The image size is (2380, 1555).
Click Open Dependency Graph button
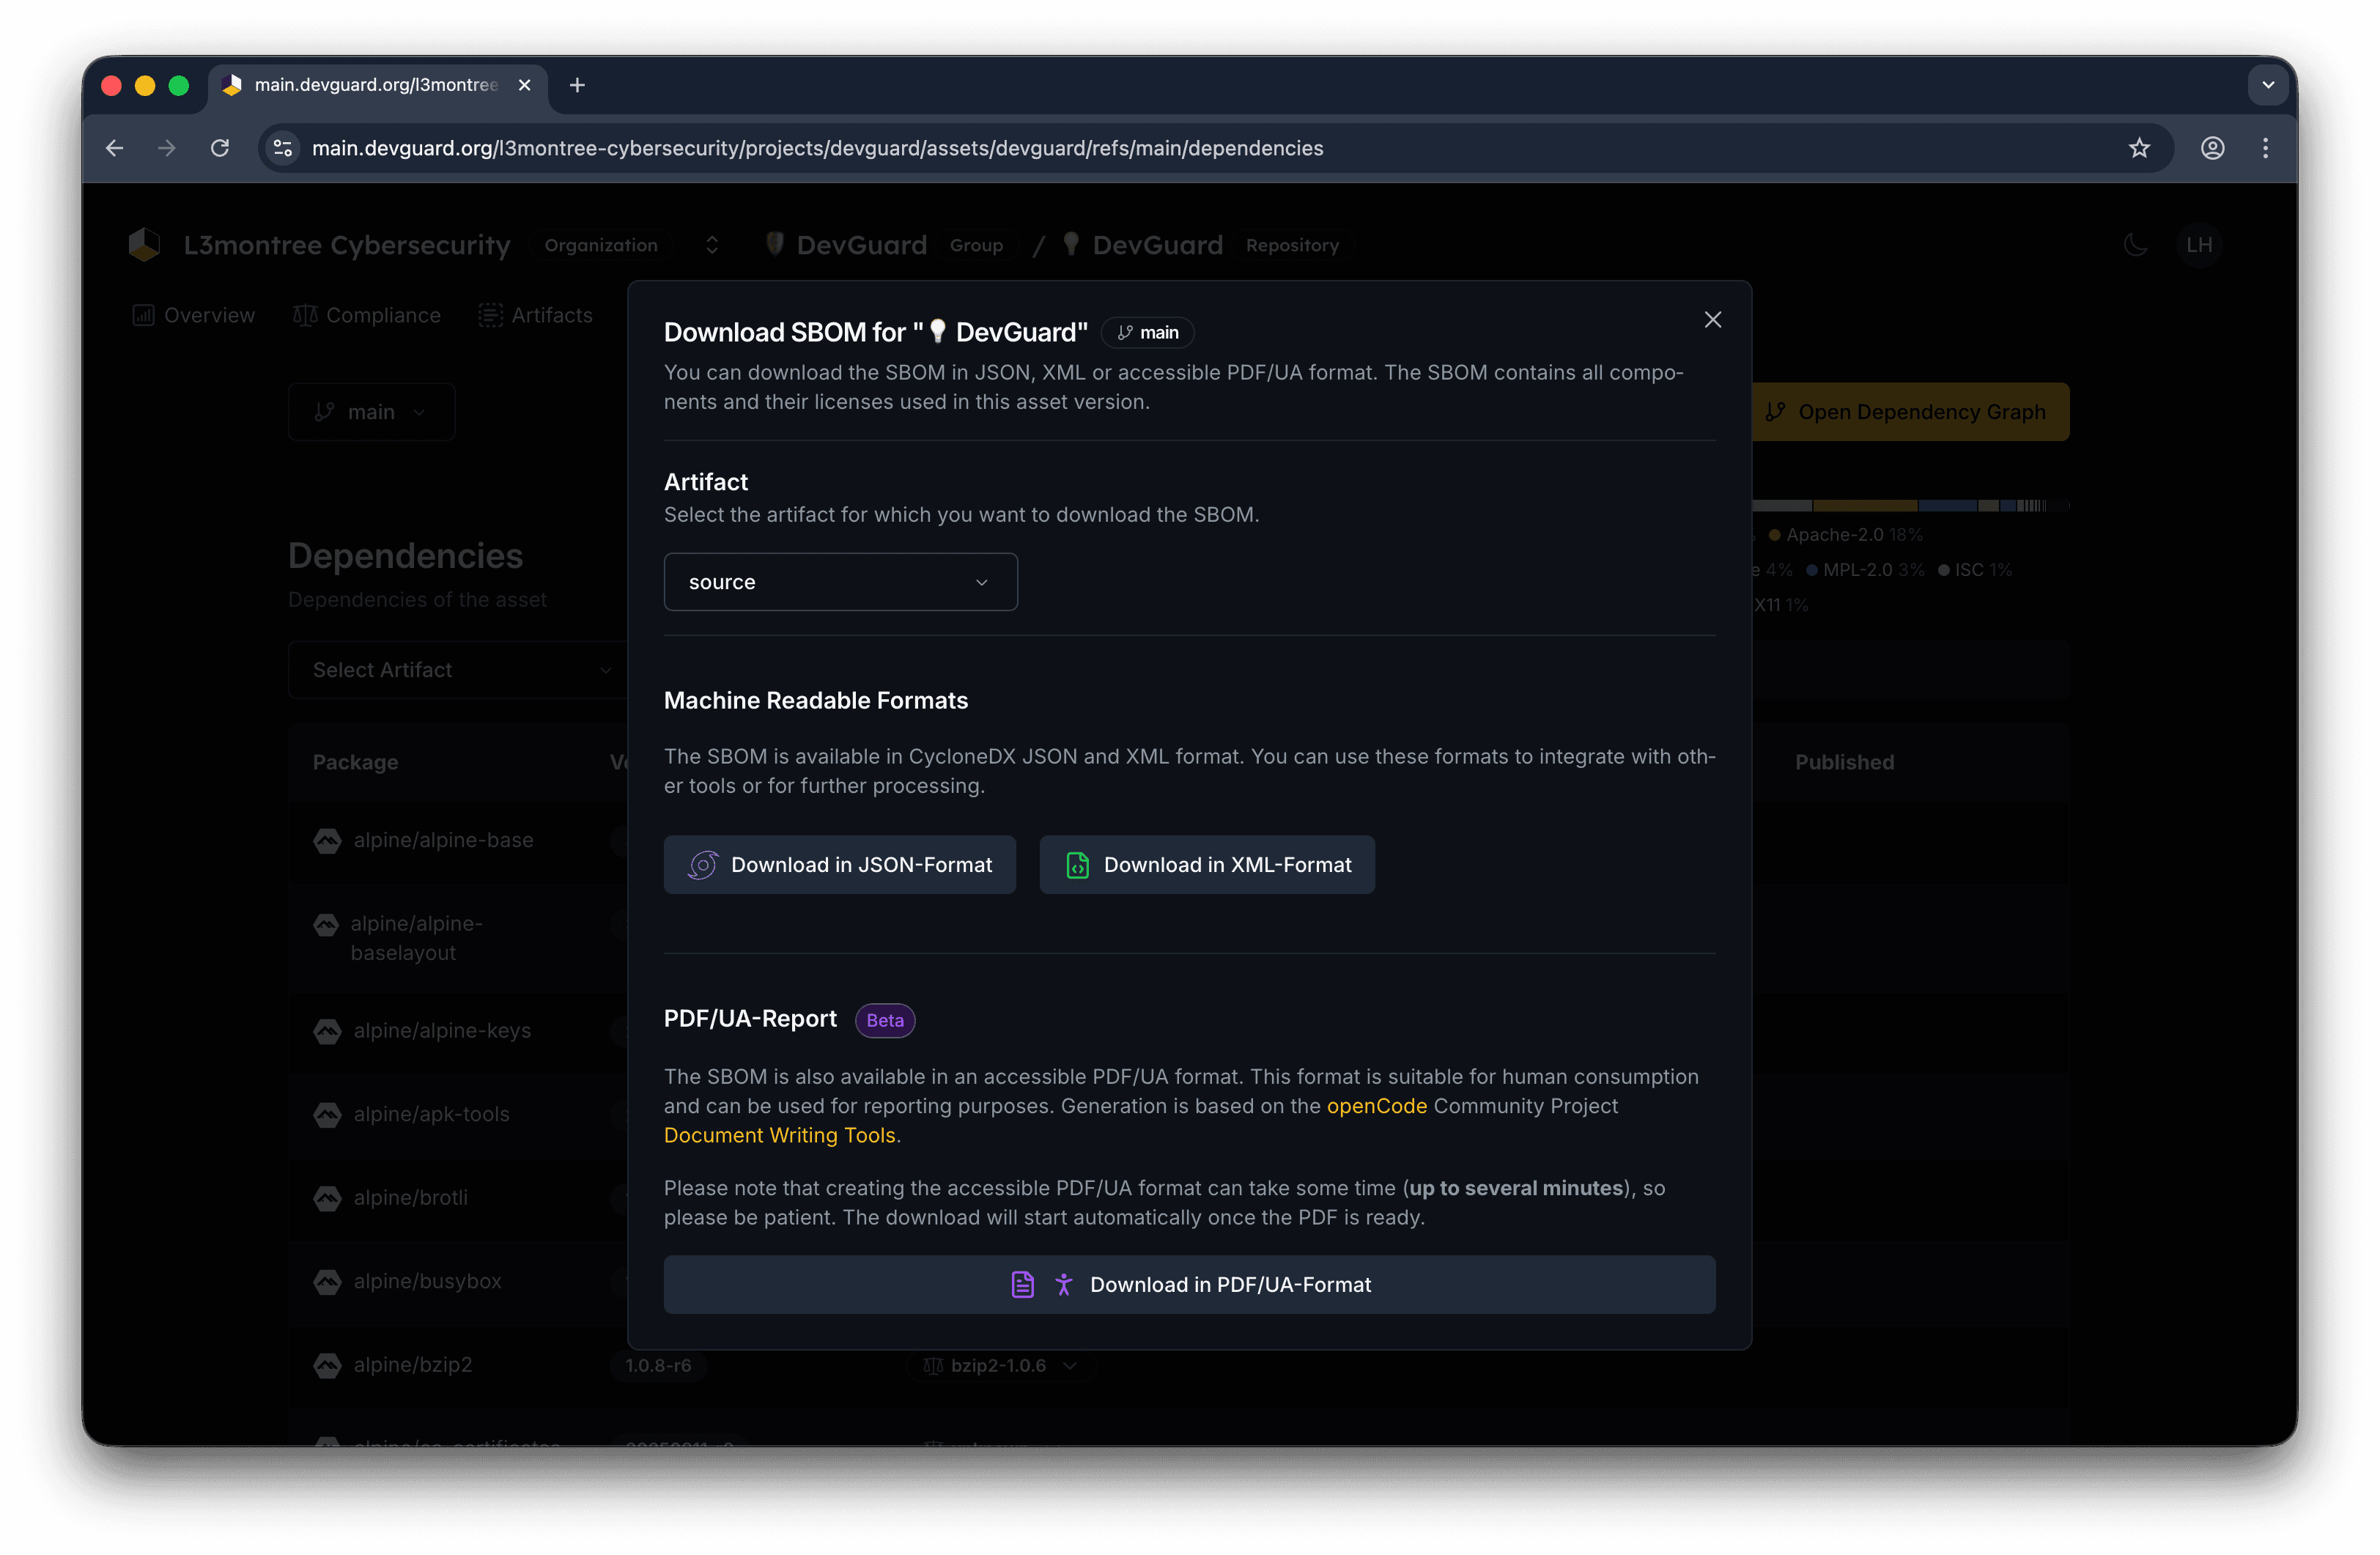pos(1910,412)
